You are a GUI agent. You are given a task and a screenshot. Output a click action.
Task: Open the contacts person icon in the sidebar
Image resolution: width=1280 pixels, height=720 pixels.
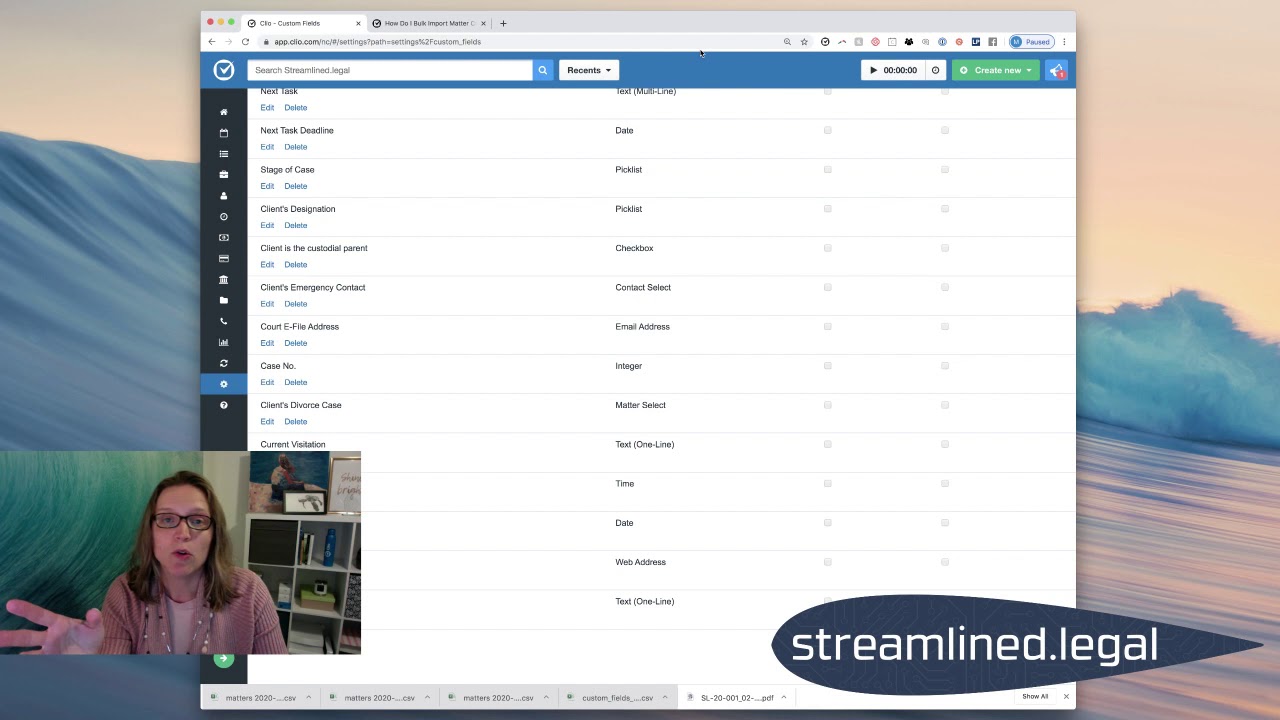224,196
